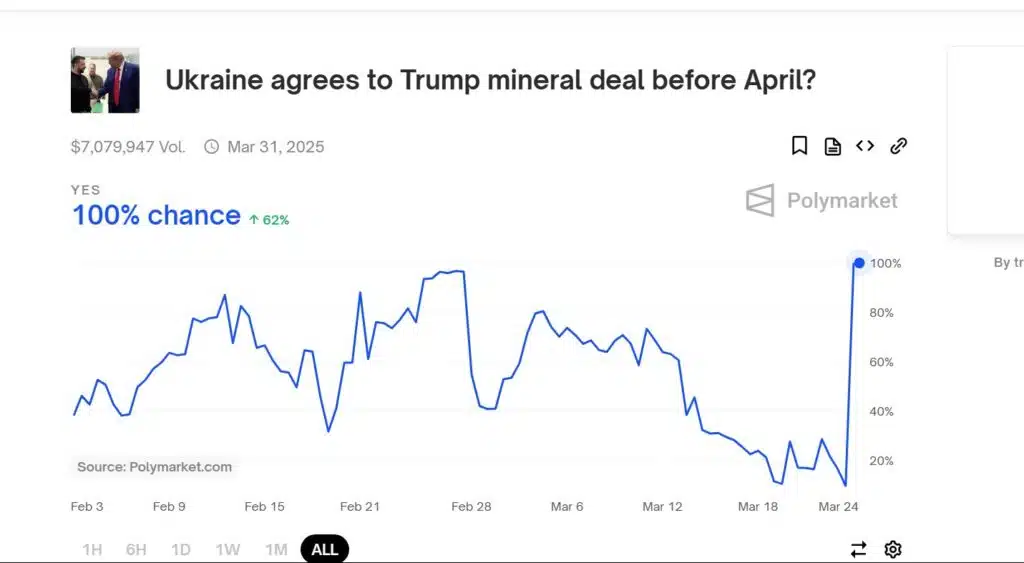Click the $7,079,947 Vol. figure
The image size is (1024, 563).
pos(128,147)
